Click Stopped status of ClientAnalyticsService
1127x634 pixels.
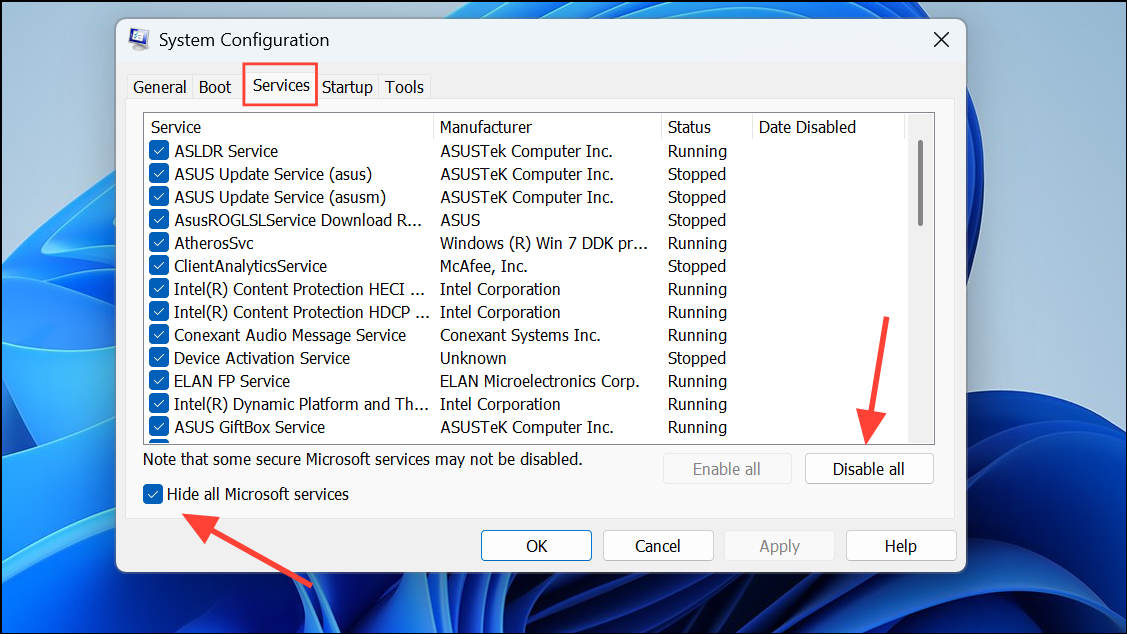coord(696,266)
